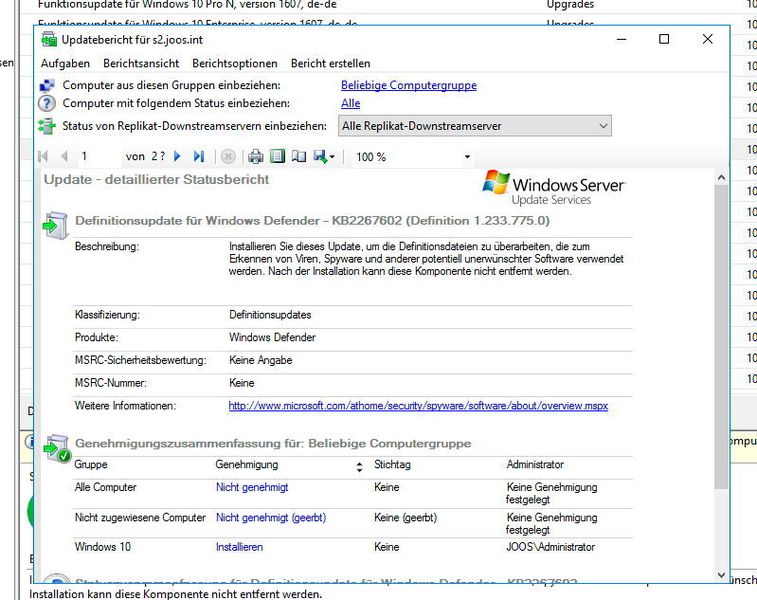Click the downstream server status icon
757x600 pixels.
[x=47, y=126]
